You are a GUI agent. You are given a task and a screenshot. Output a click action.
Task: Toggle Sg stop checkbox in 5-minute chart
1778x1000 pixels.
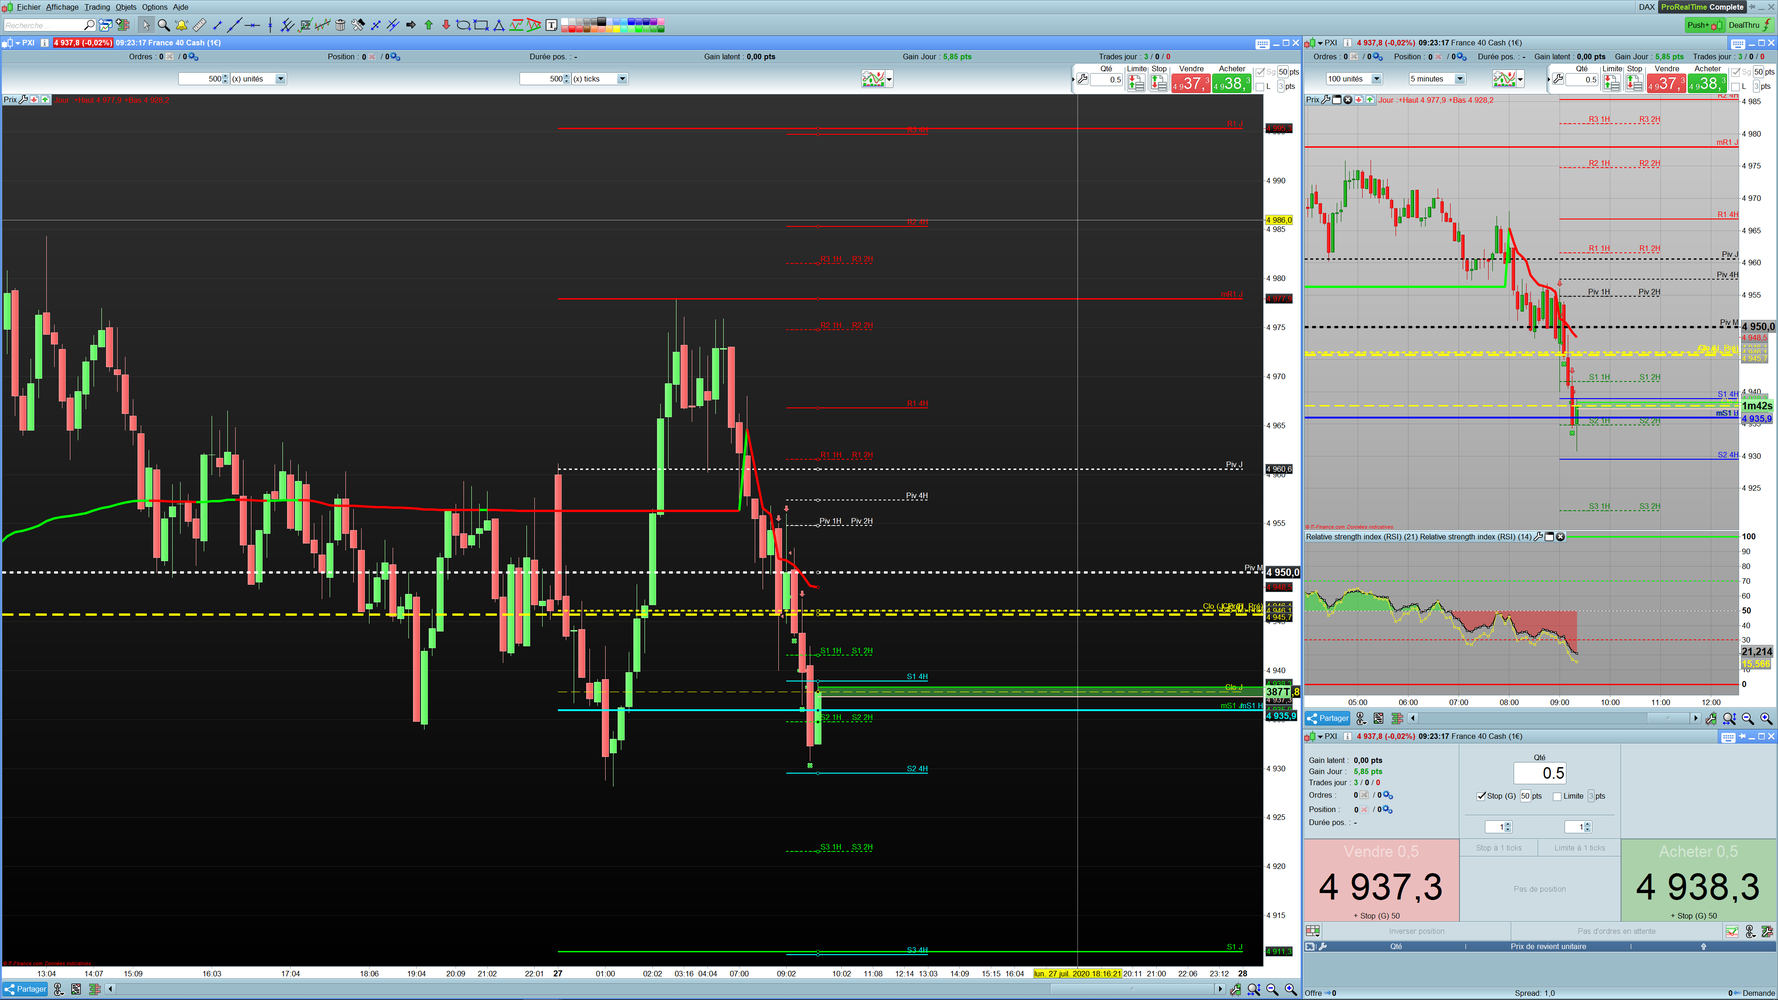tap(1735, 72)
